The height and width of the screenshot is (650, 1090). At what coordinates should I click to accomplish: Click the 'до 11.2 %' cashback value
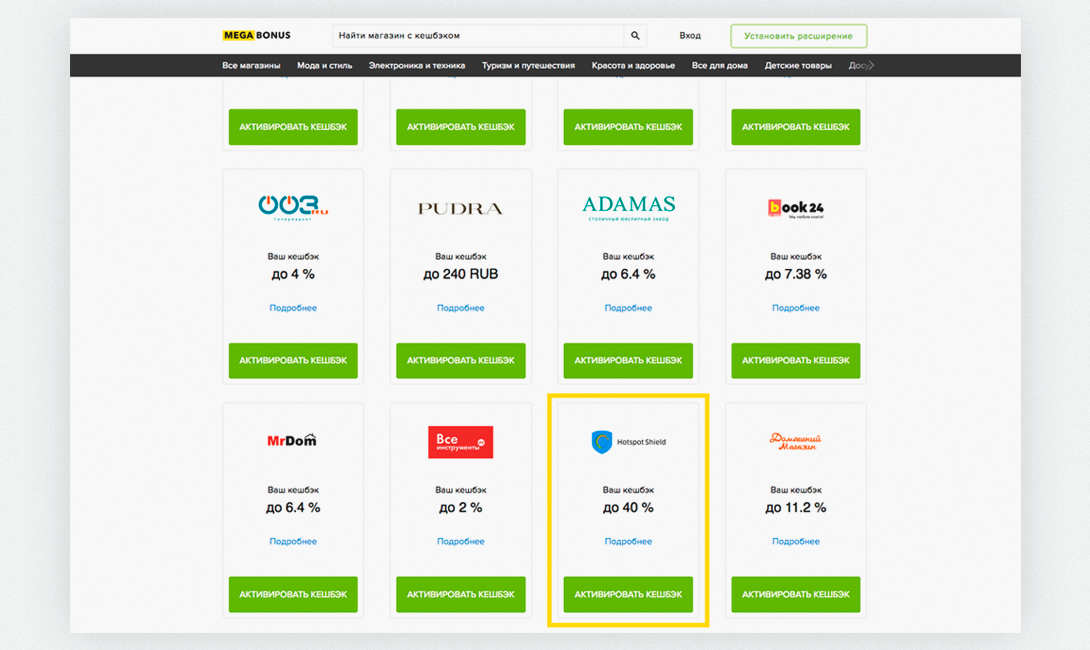click(796, 508)
